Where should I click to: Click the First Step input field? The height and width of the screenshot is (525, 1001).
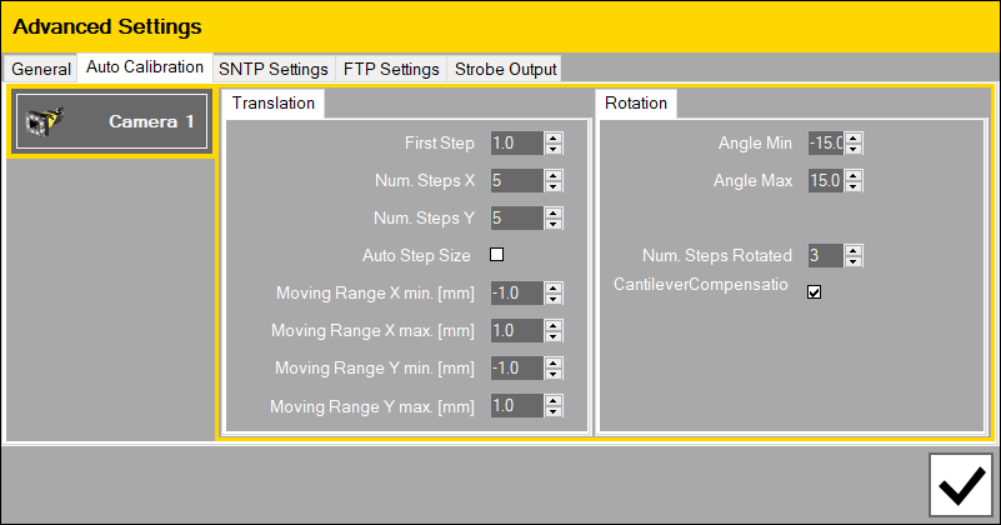click(516, 143)
